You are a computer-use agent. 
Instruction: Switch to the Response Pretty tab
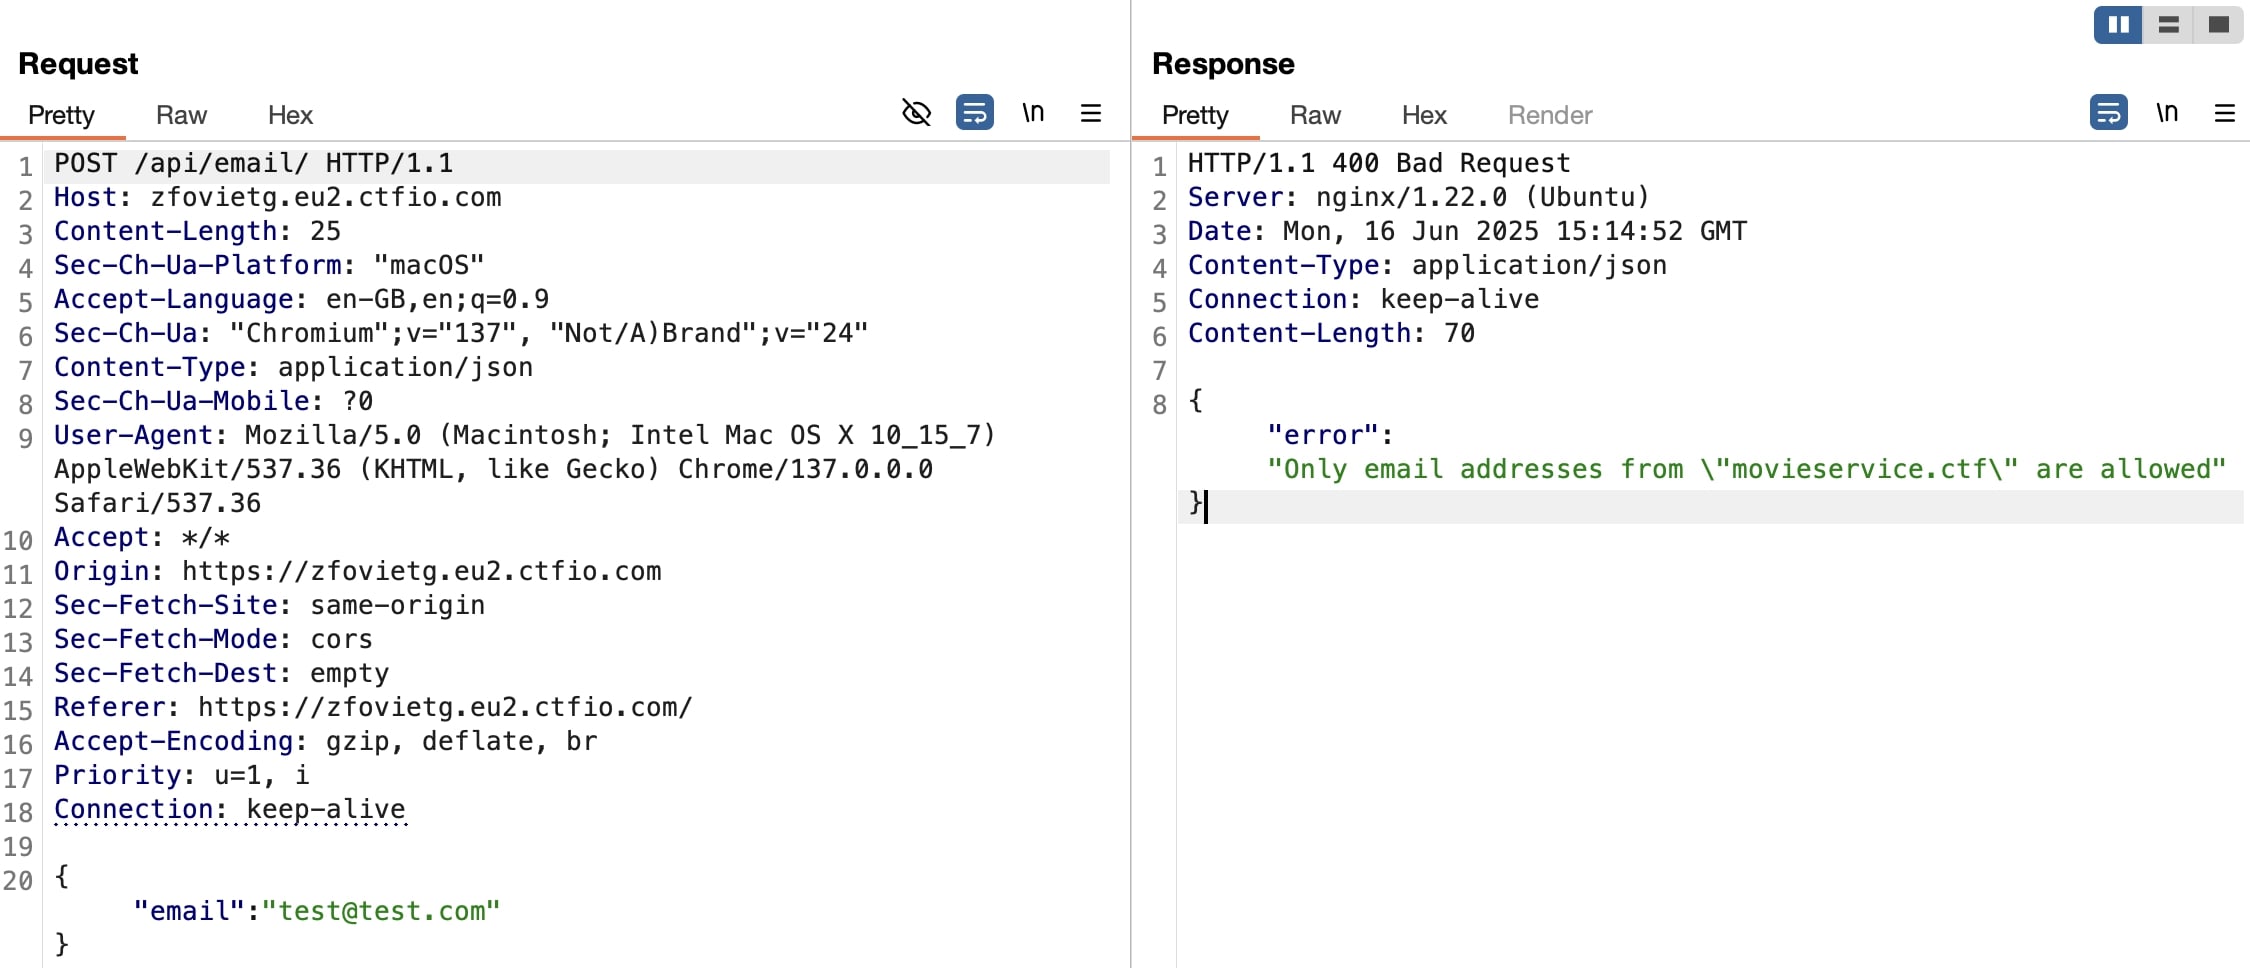1195,115
